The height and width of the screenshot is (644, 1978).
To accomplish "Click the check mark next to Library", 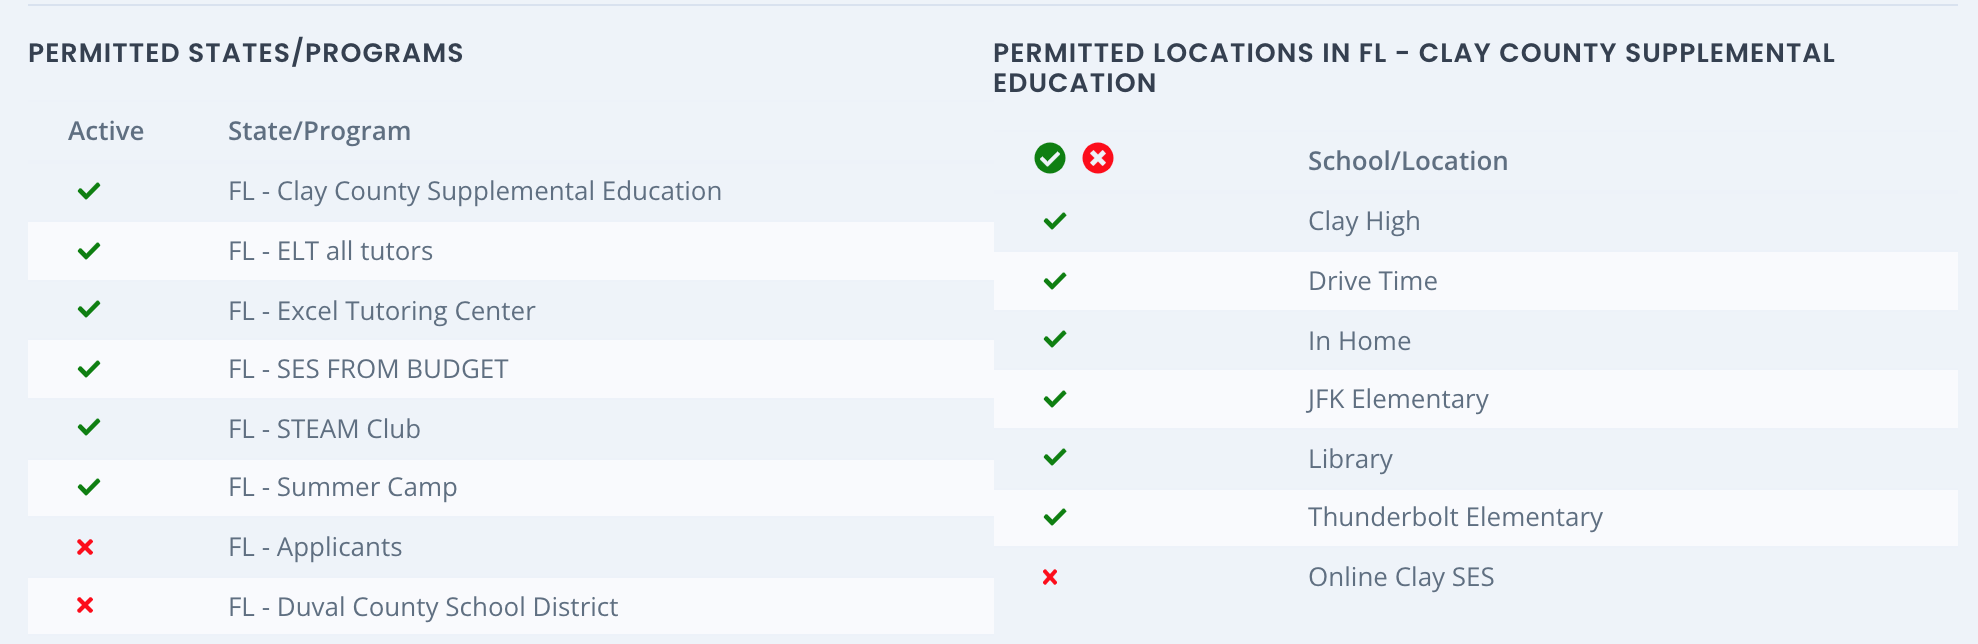I will pos(1055,457).
